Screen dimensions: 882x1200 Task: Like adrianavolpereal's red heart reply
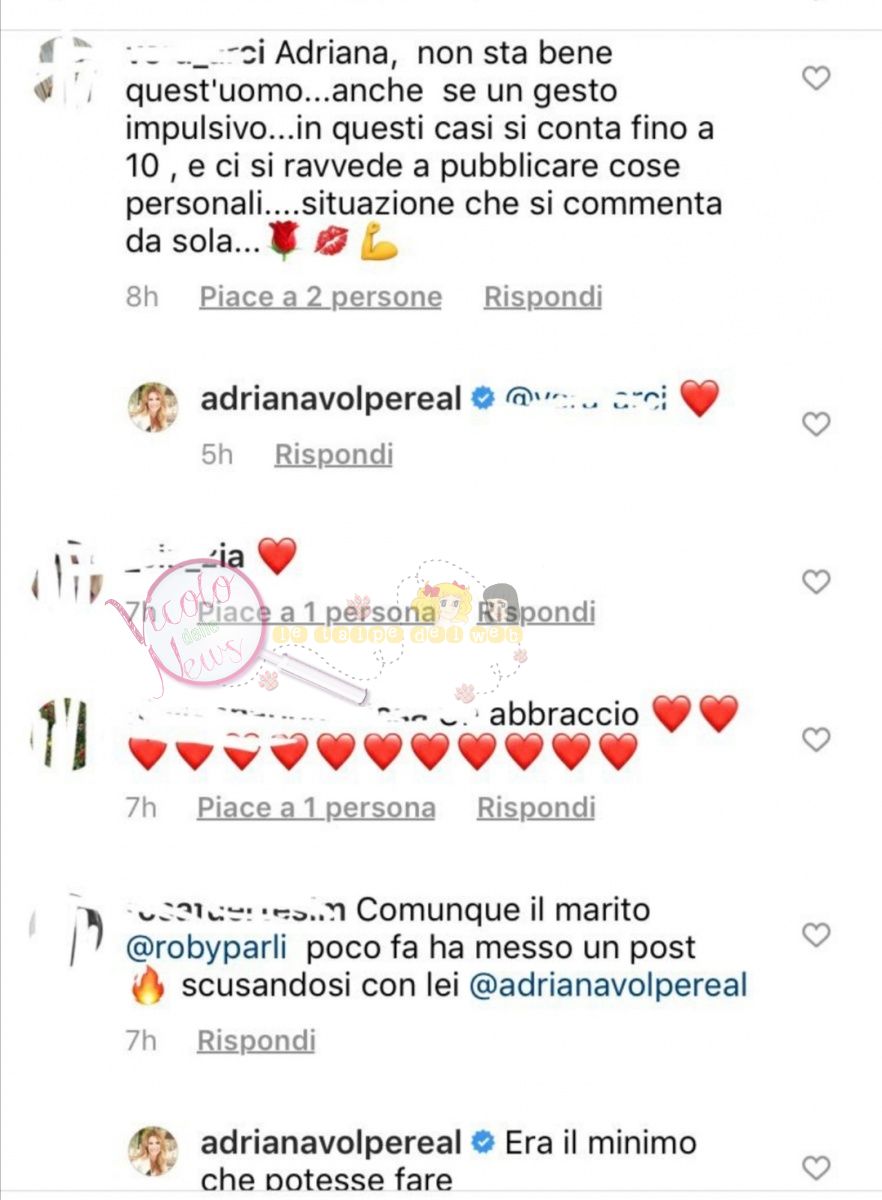817,424
